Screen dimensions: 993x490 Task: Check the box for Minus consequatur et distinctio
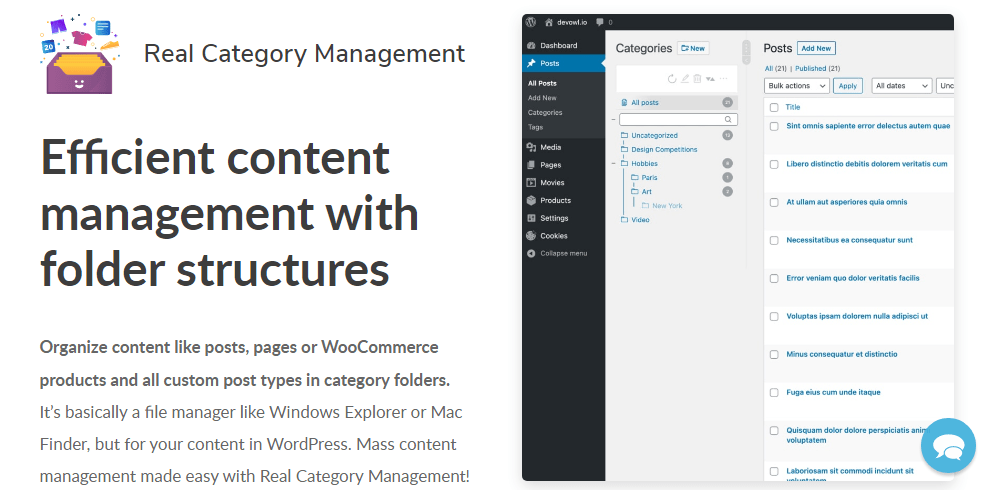click(774, 355)
